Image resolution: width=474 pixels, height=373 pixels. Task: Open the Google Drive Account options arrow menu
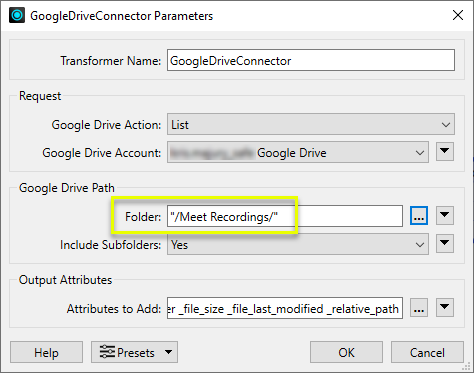[445, 151]
